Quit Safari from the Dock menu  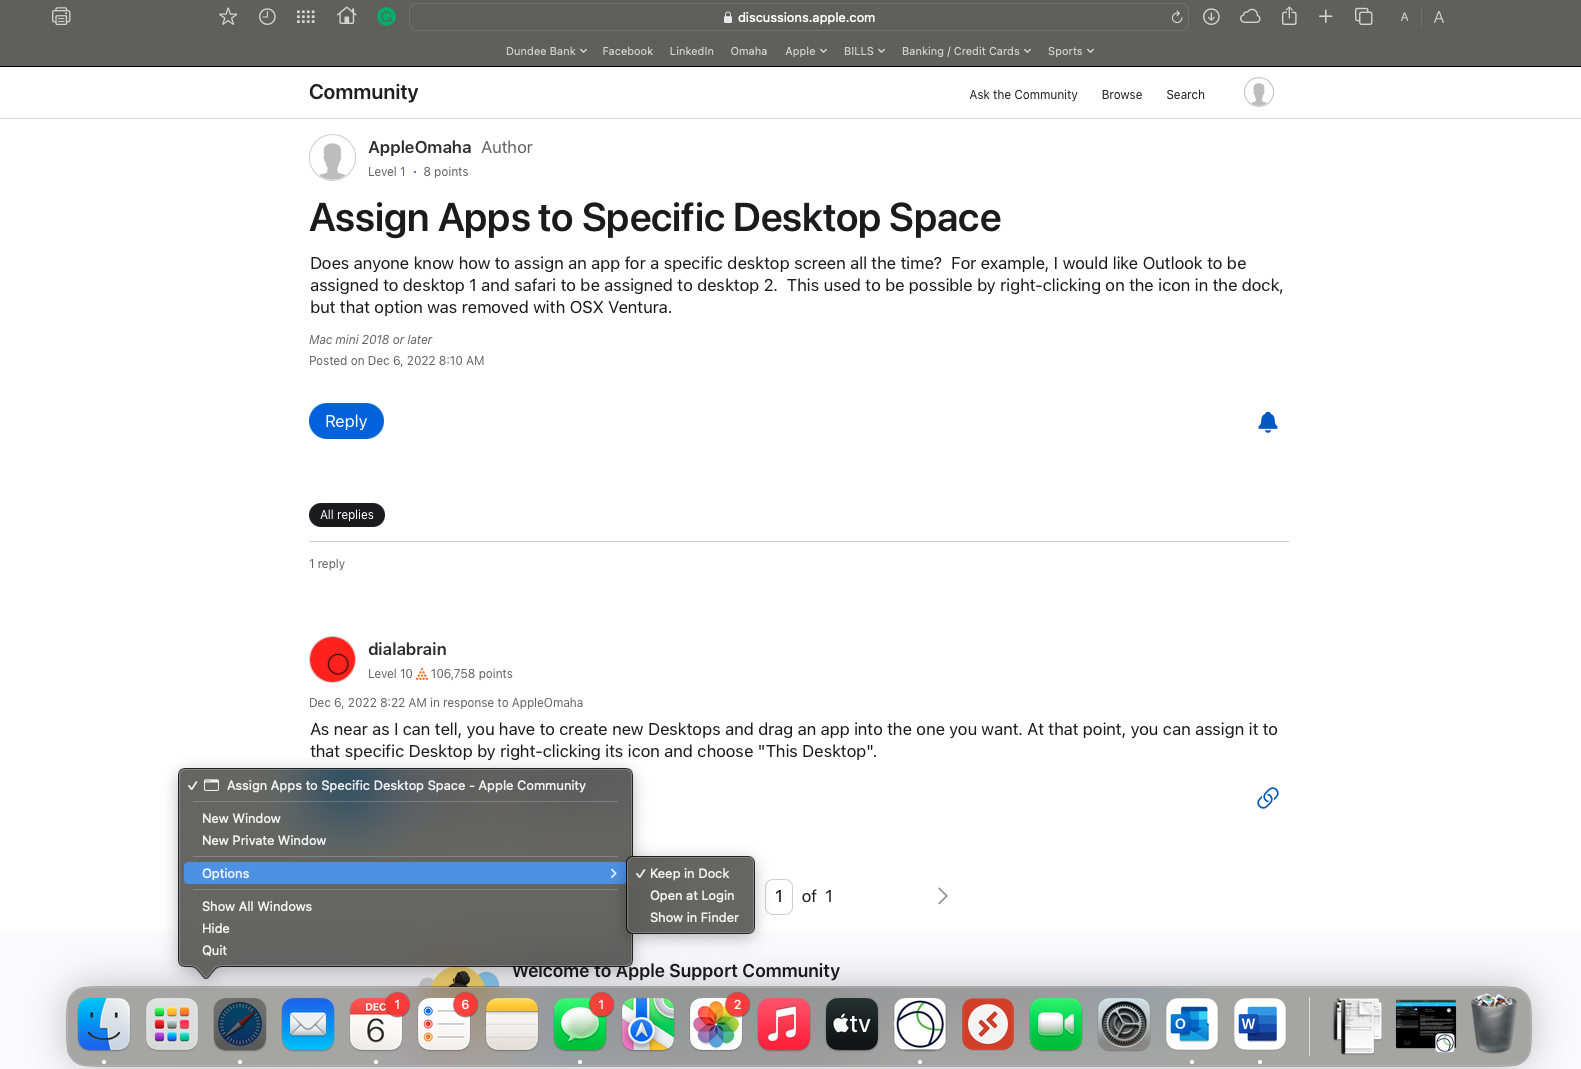pyautogui.click(x=215, y=951)
